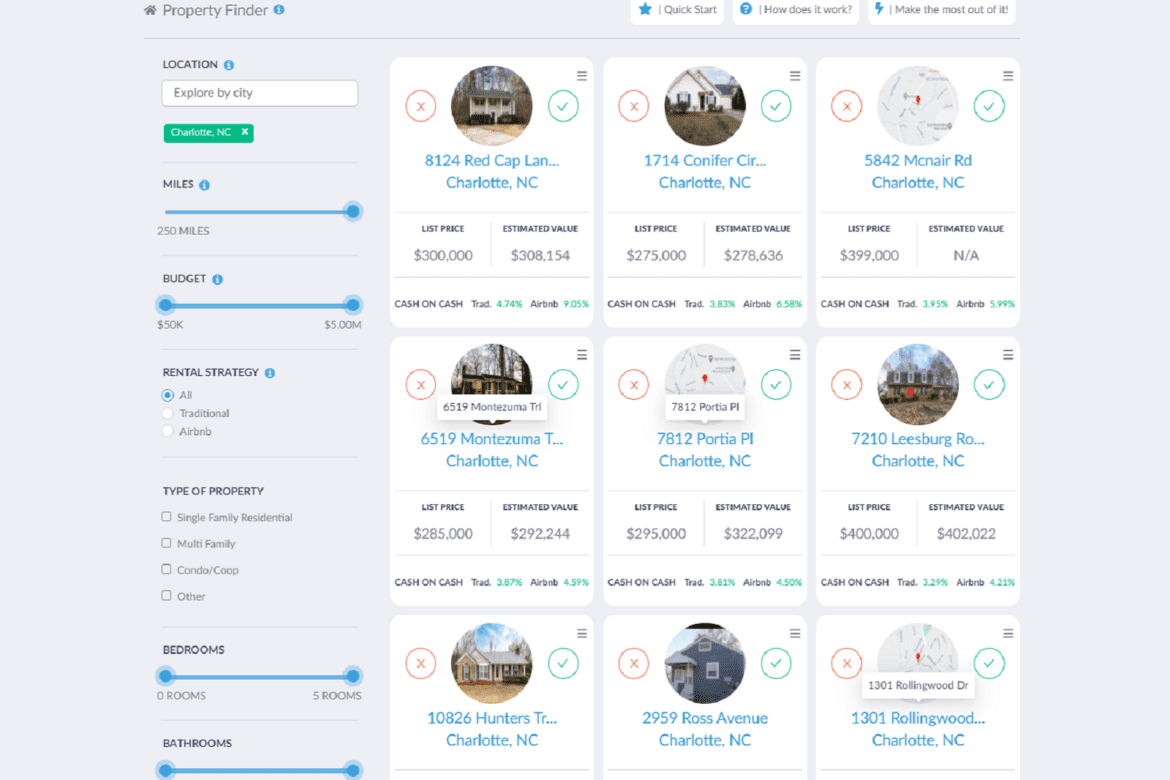
Task: Approve the 7210 Leesburg Road property
Action: [x=989, y=384]
